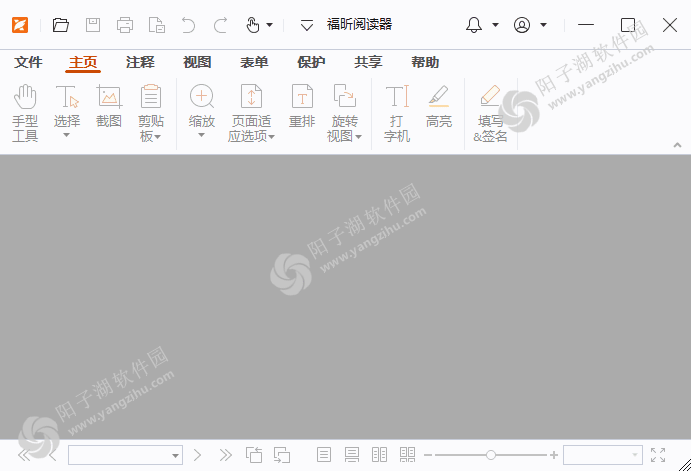Collapse the ribbon with the chevron
691x471 pixels.
point(677,145)
